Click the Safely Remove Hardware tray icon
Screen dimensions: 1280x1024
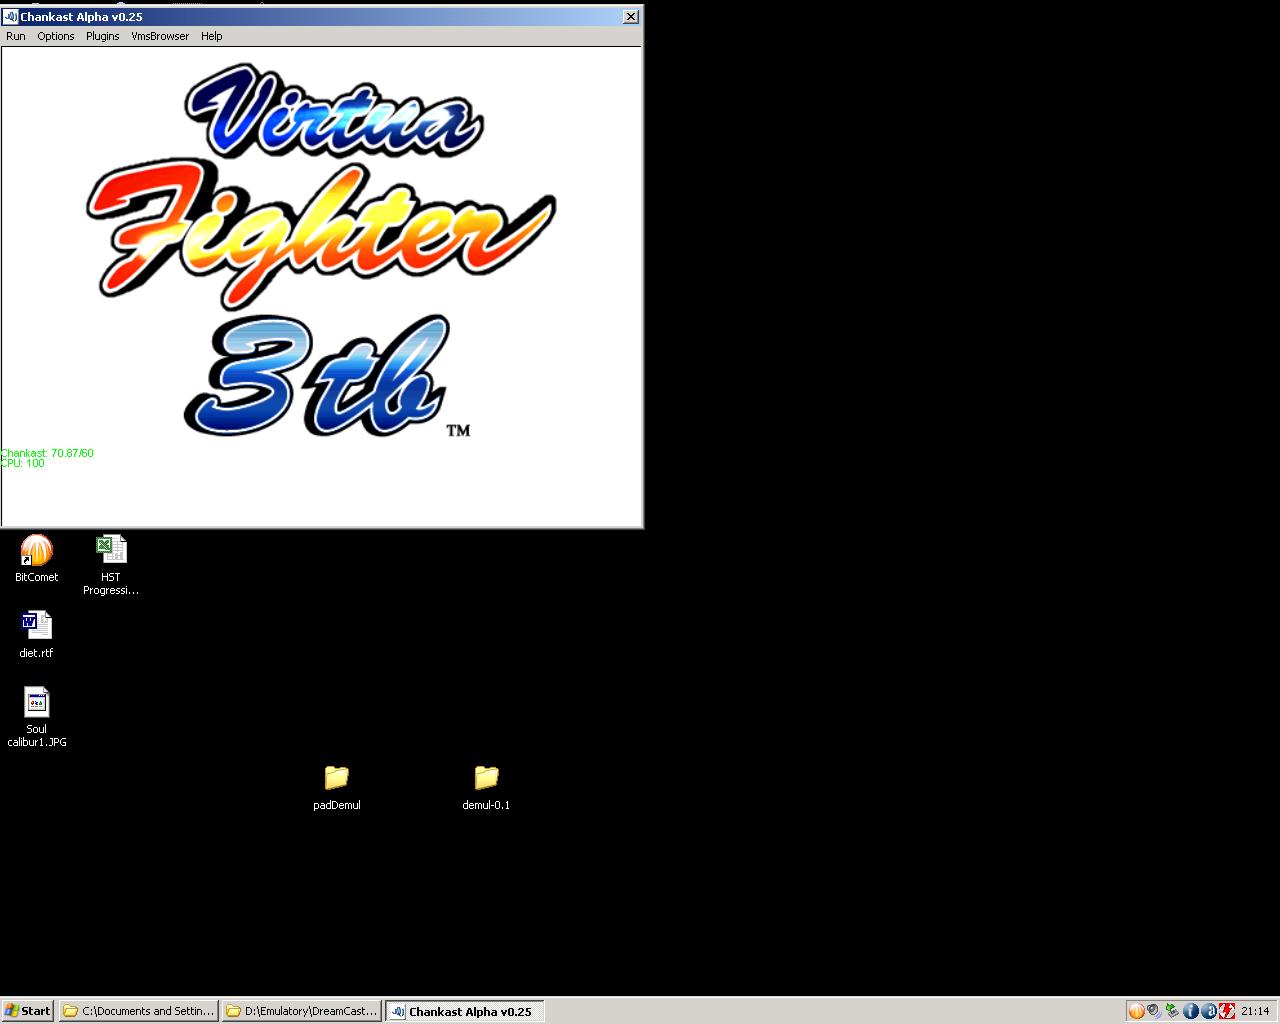tap(1172, 1011)
